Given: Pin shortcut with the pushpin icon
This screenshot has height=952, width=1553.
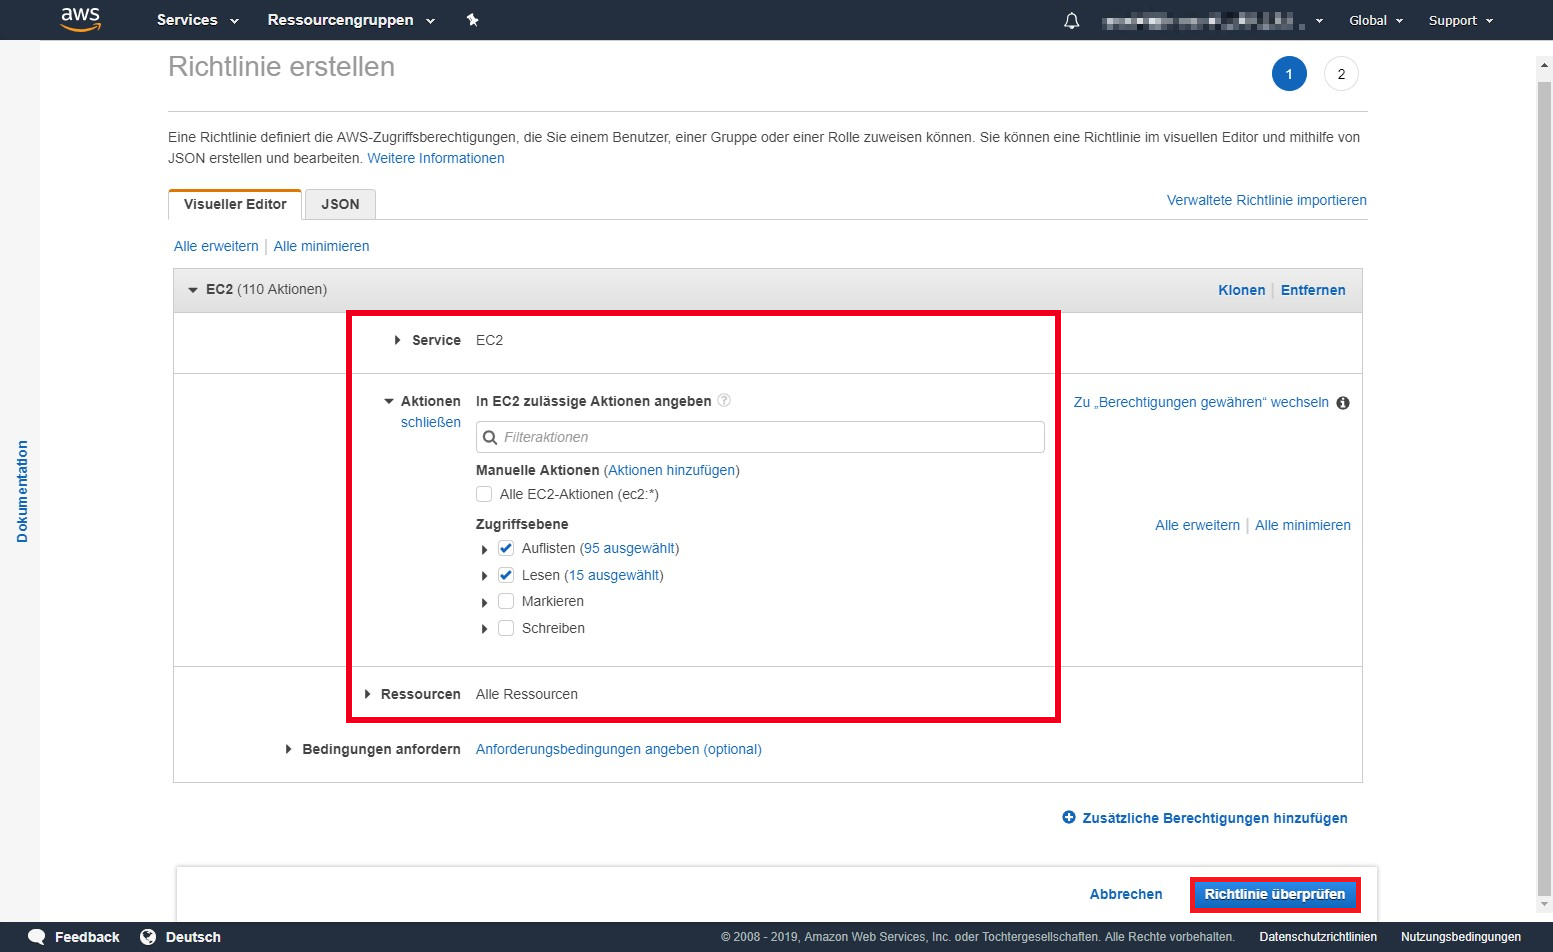Looking at the screenshot, I should coord(473,20).
